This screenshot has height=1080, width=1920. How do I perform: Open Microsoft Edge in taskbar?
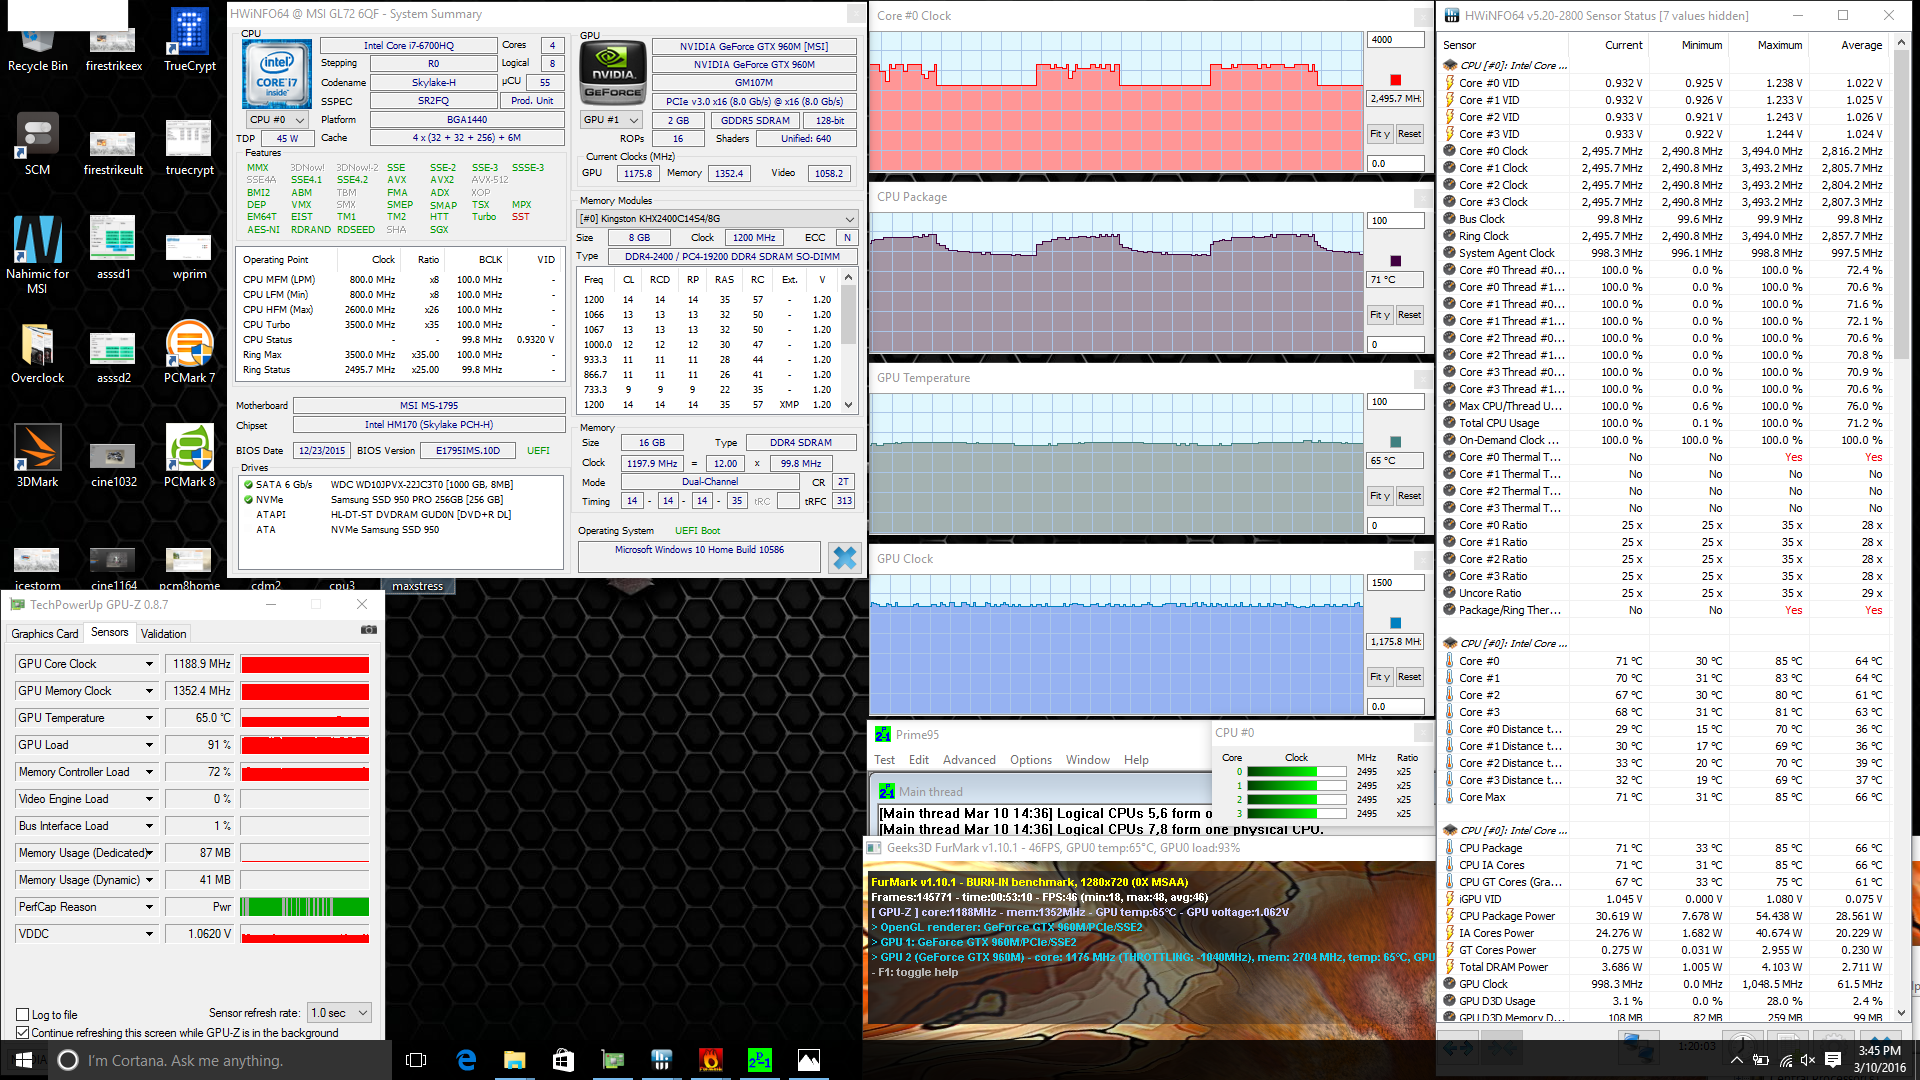(x=466, y=1060)
